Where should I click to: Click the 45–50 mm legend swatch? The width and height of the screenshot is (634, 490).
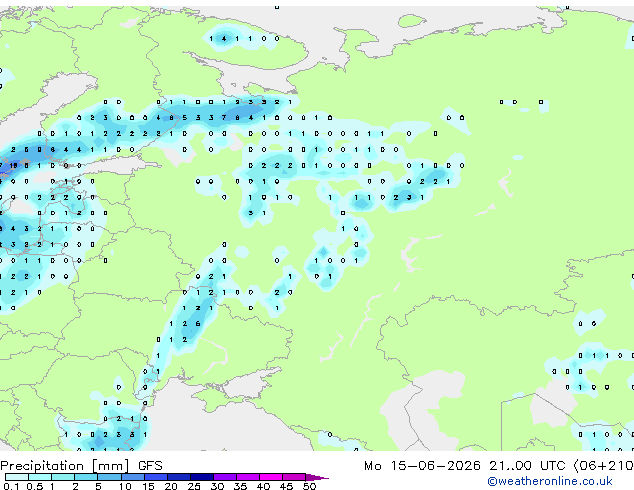click(294, 477)
